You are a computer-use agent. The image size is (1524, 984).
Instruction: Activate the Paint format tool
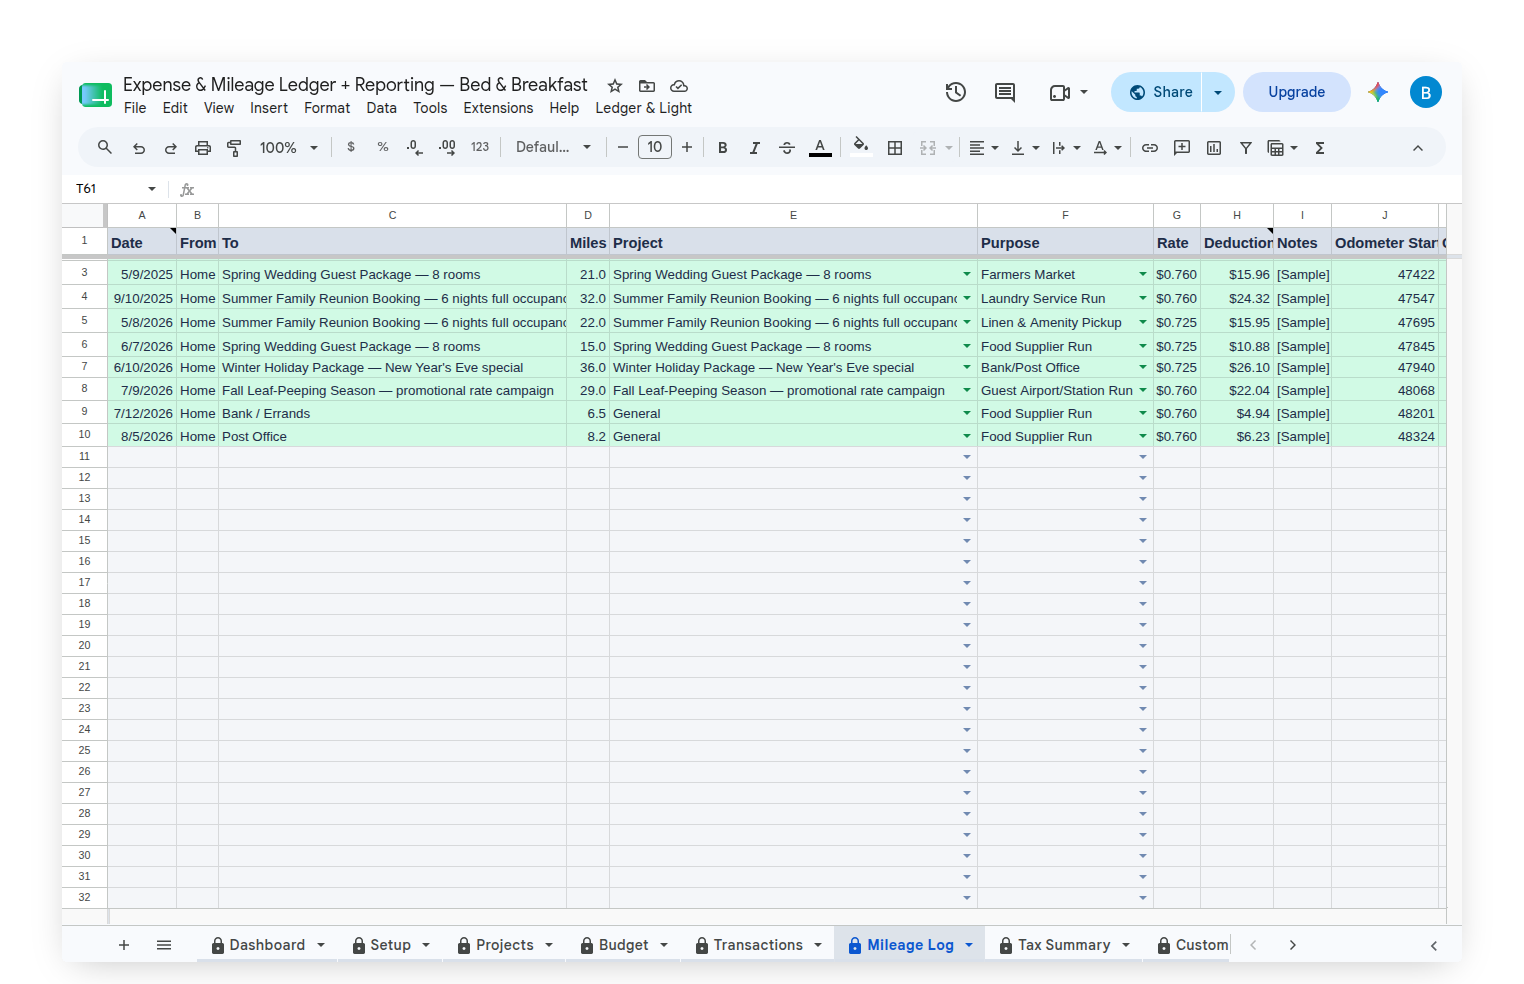234,148
